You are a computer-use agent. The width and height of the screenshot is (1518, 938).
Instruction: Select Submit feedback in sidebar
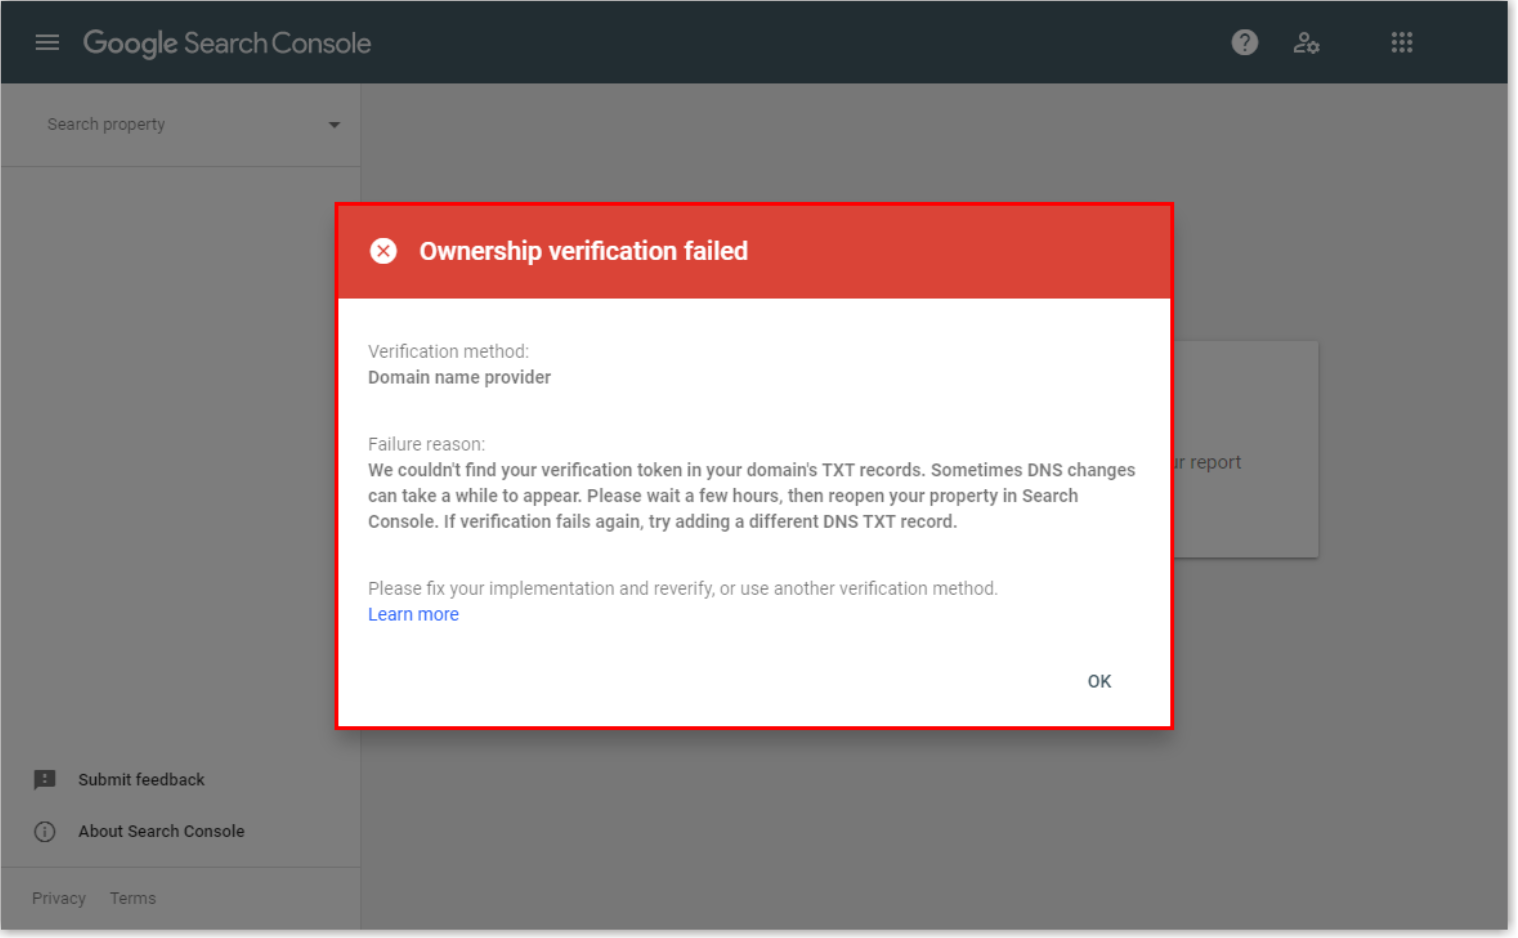coord(141,780)
